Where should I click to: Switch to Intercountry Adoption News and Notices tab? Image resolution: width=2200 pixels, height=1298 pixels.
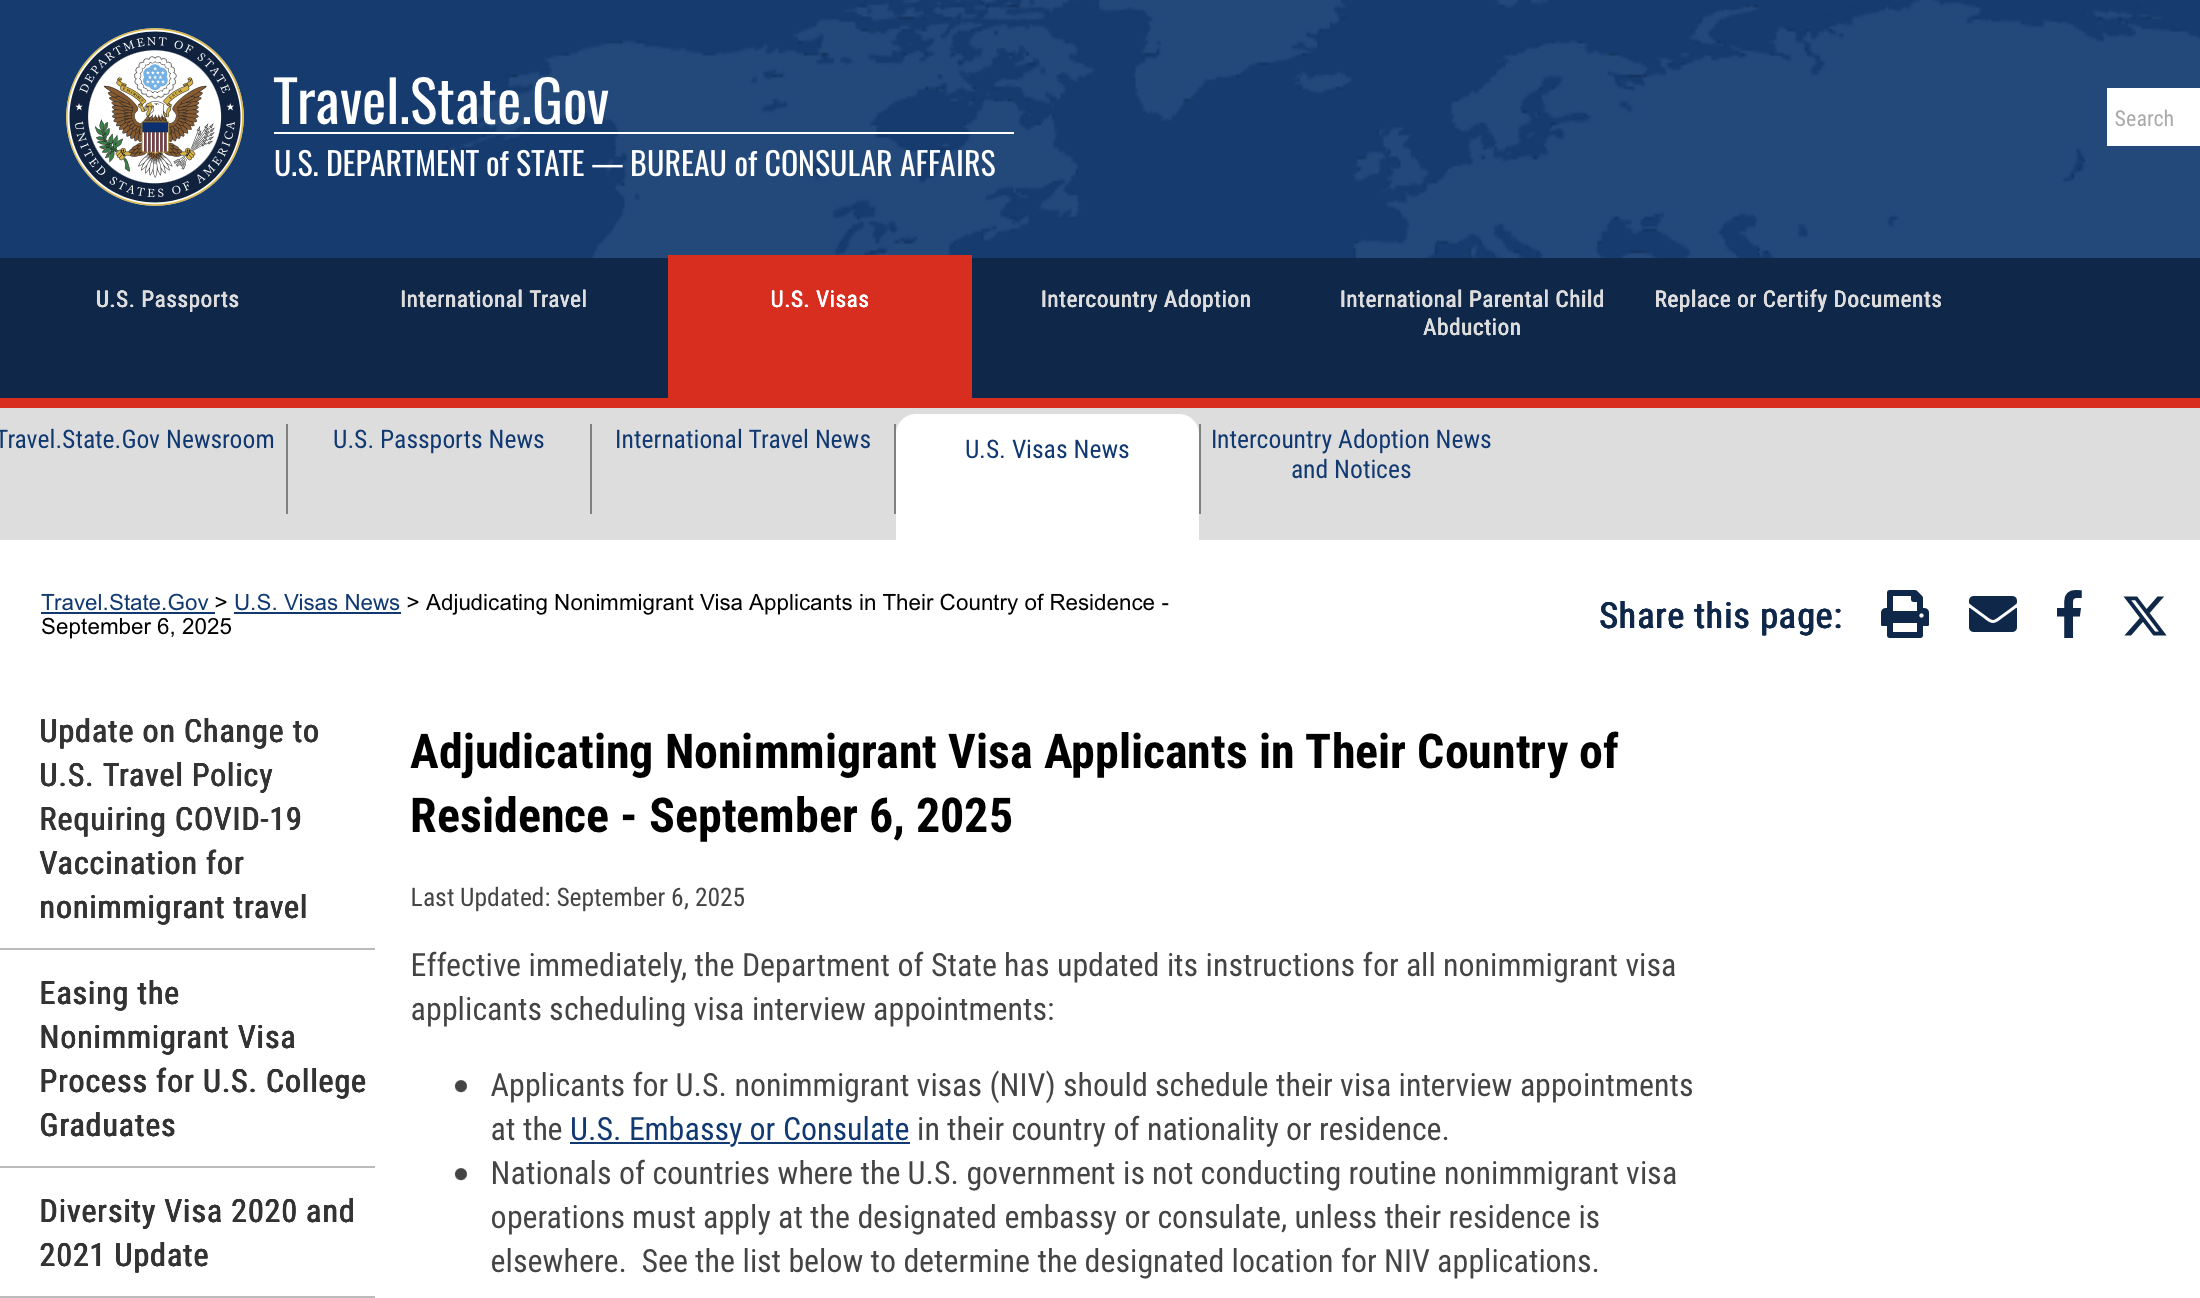(x=1350, y=454)
